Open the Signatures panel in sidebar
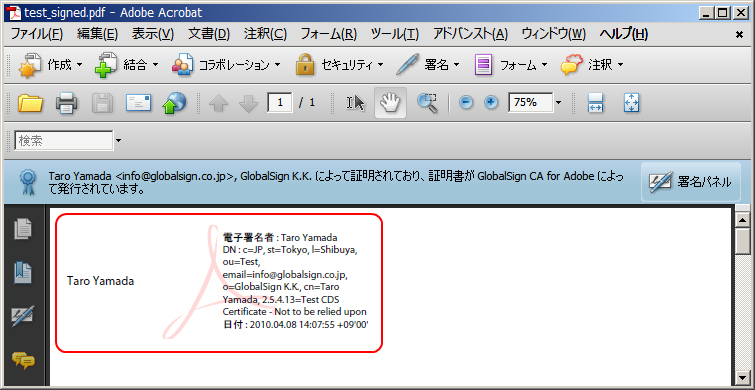This screenshot has width=755, height=390. point(23,316)
